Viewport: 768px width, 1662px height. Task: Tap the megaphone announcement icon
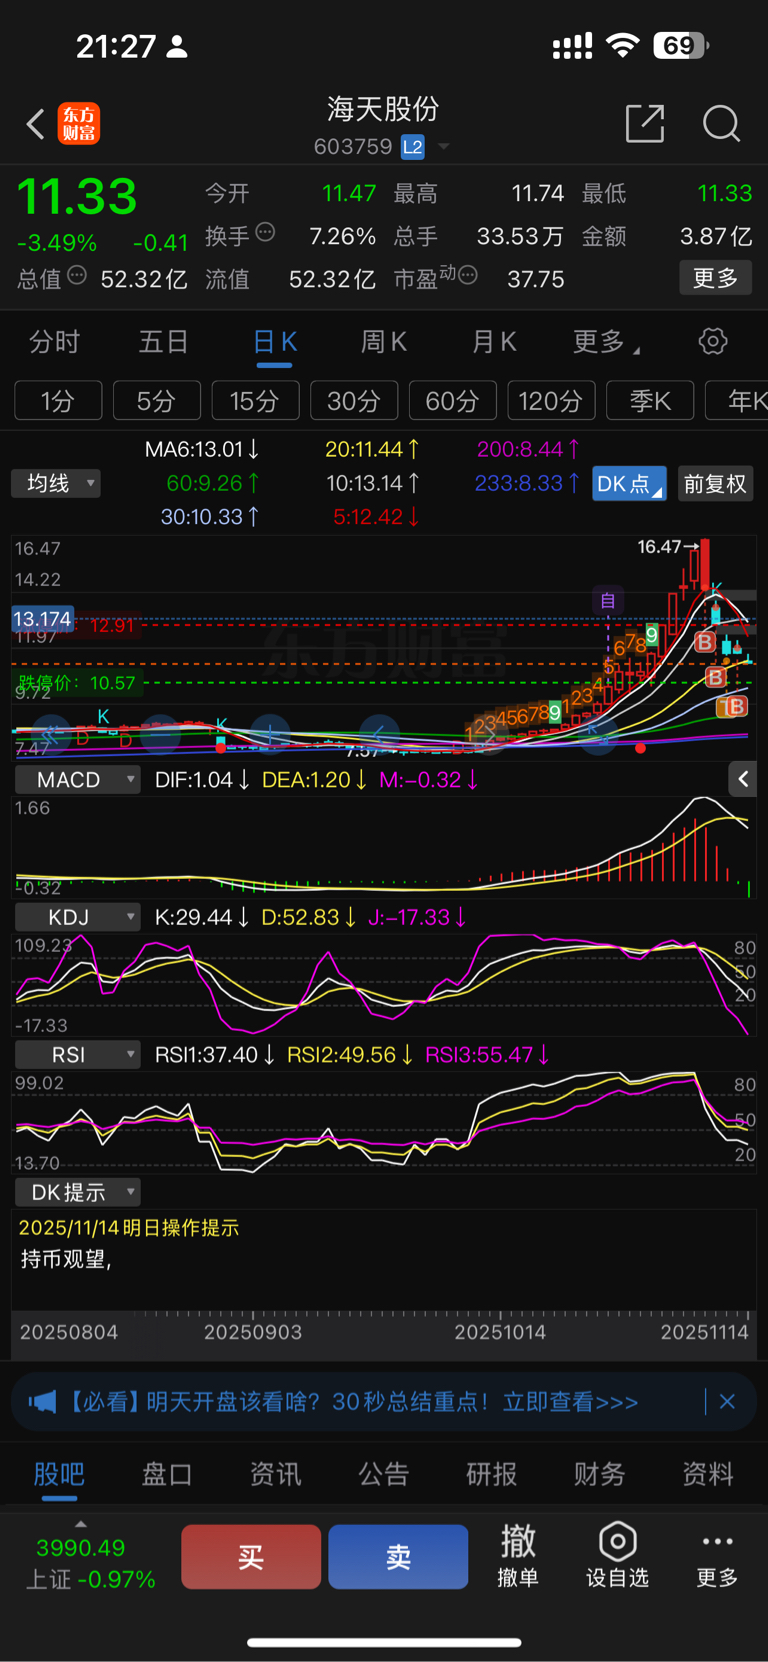[x=42, y=1401]
